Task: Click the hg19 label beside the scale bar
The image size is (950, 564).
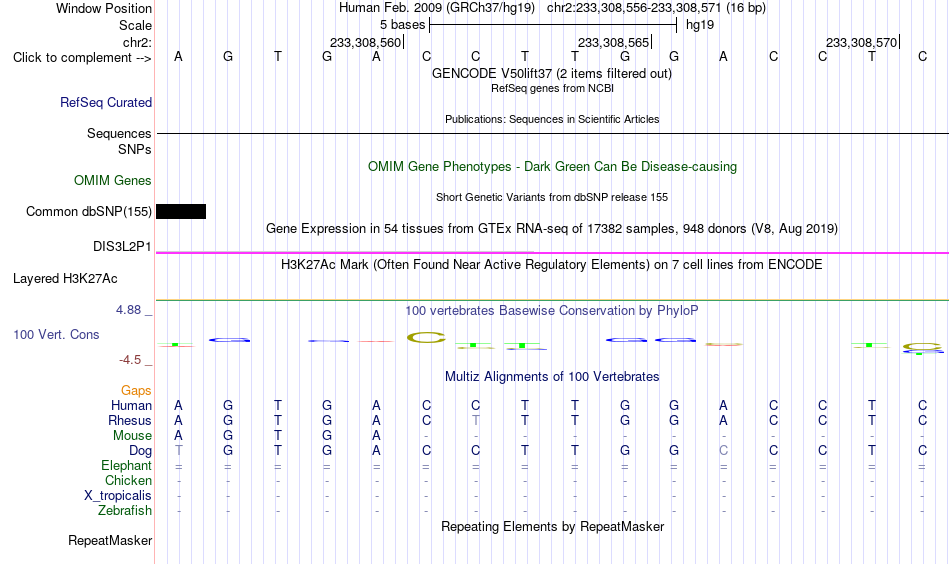Action: pos(700,25)
